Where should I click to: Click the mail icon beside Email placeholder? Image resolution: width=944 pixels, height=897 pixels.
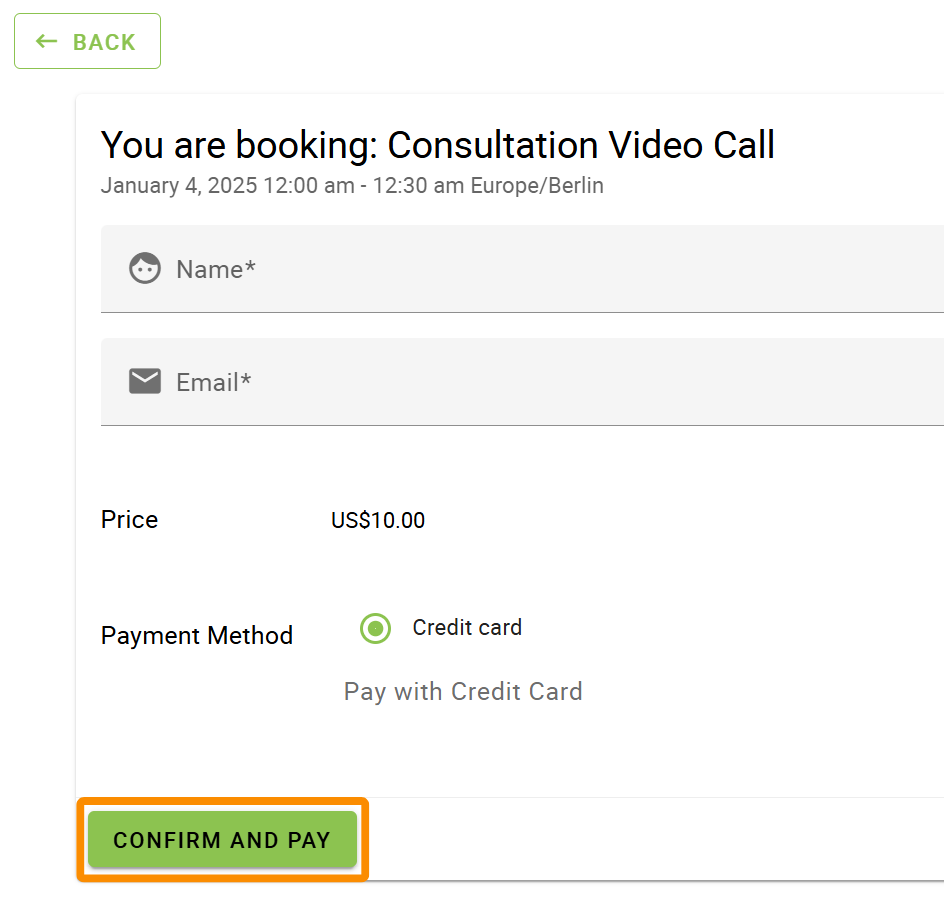click(x=144, y=381)
